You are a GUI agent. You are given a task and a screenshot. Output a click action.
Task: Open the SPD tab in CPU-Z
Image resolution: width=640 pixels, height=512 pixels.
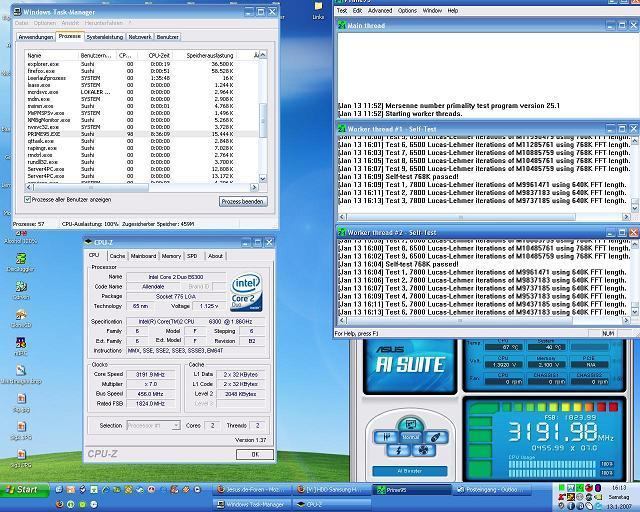tap(192, 256)
